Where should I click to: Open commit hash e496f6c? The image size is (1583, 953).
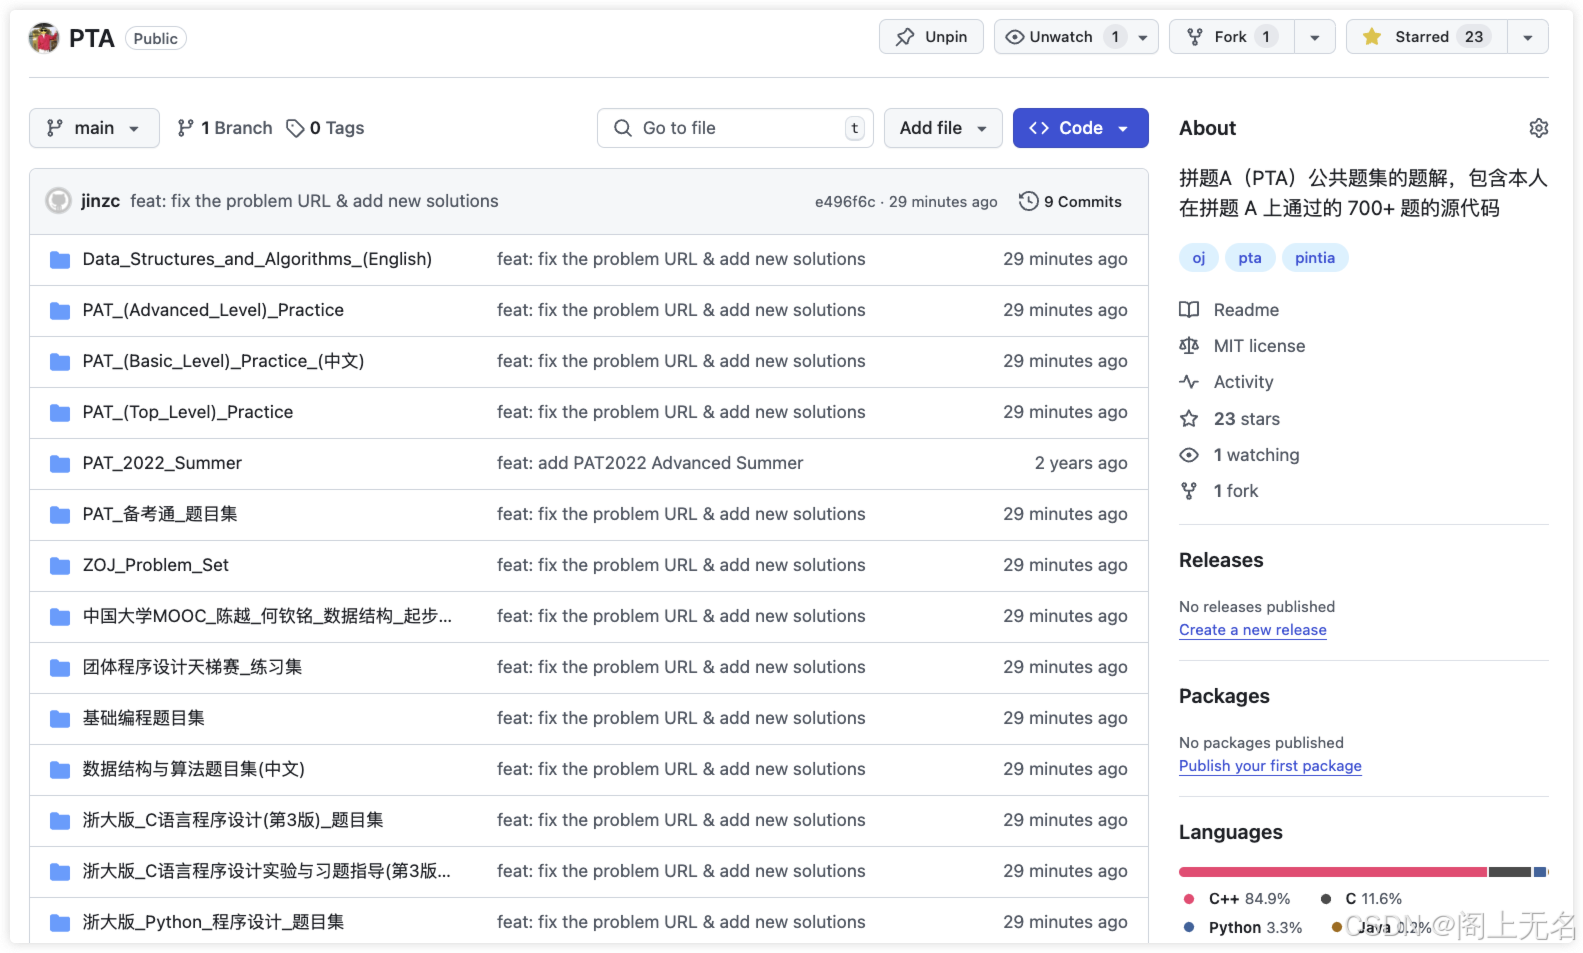point(844,202)
